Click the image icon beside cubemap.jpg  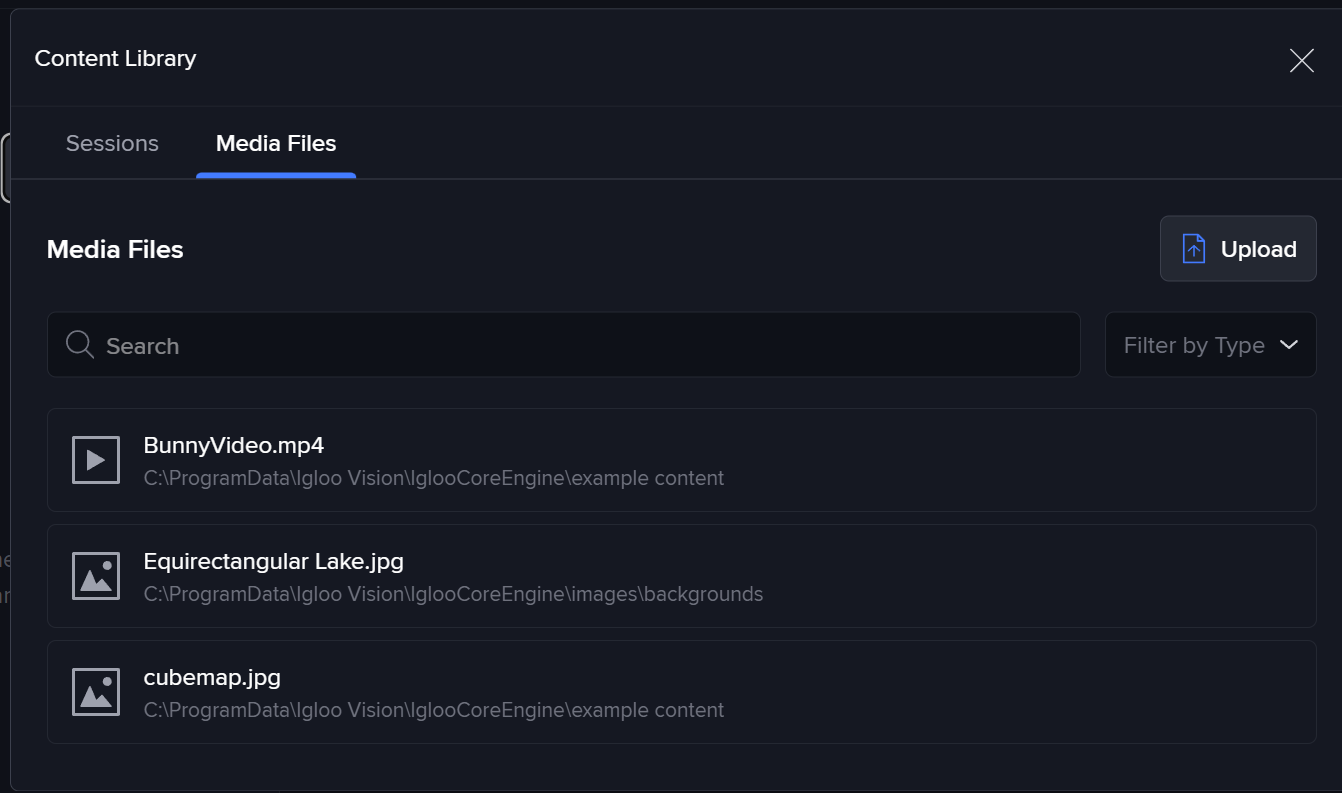point(96,692)
